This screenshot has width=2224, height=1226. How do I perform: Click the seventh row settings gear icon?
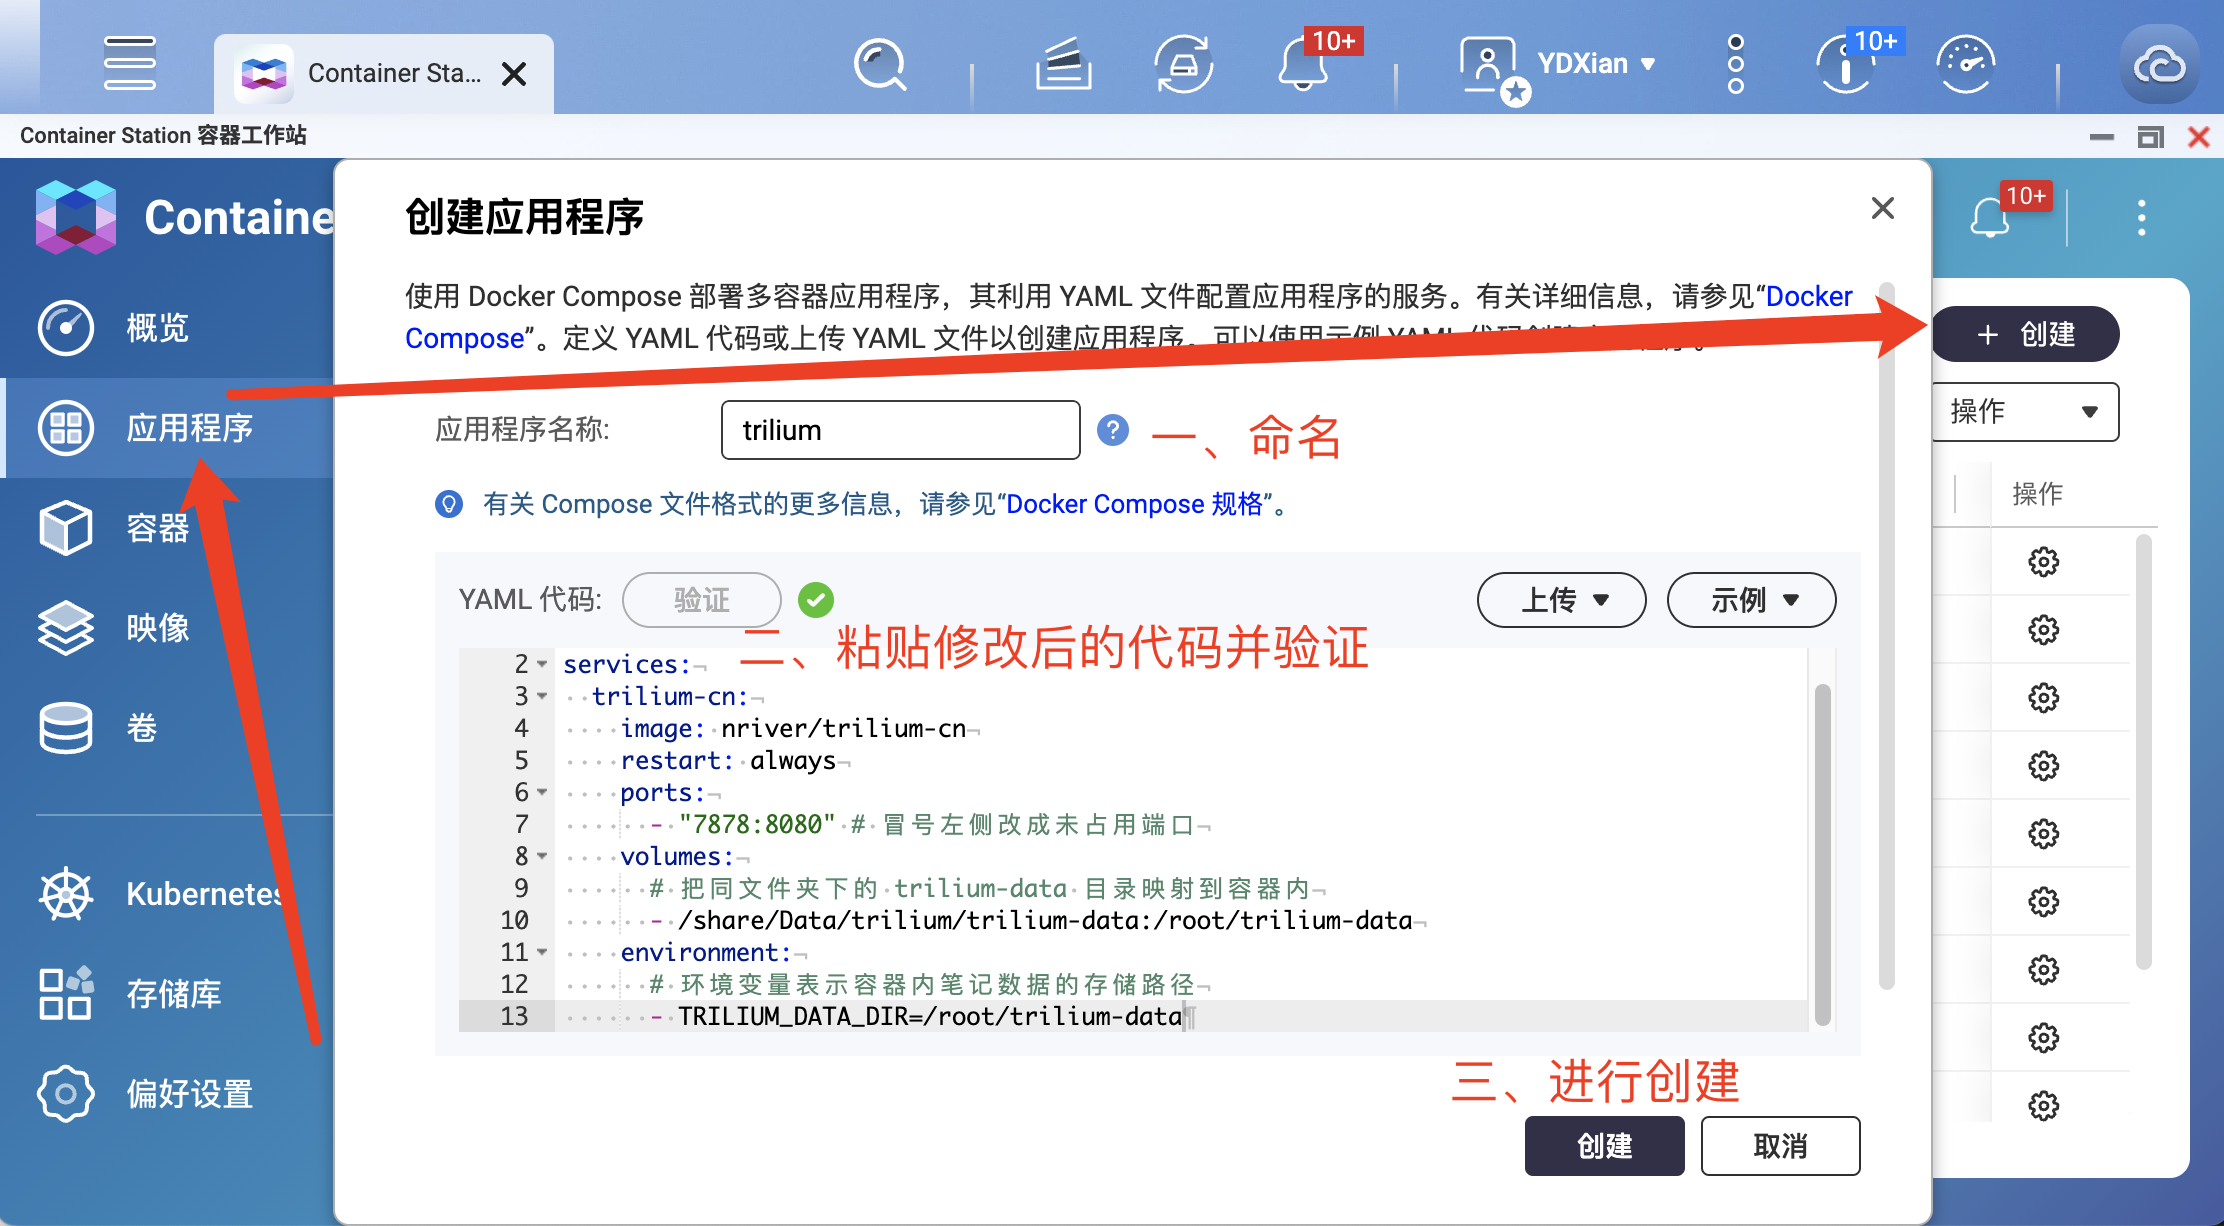click(x=2044, y=970)
